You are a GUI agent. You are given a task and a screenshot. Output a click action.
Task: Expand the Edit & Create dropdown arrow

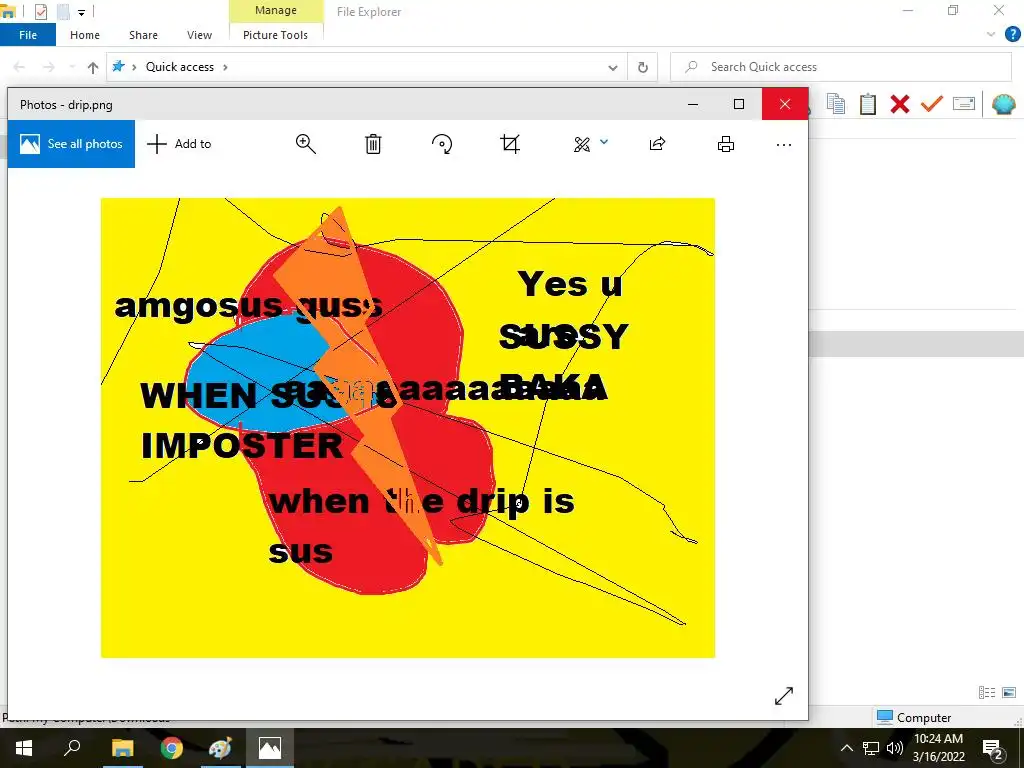coord(604,142)
